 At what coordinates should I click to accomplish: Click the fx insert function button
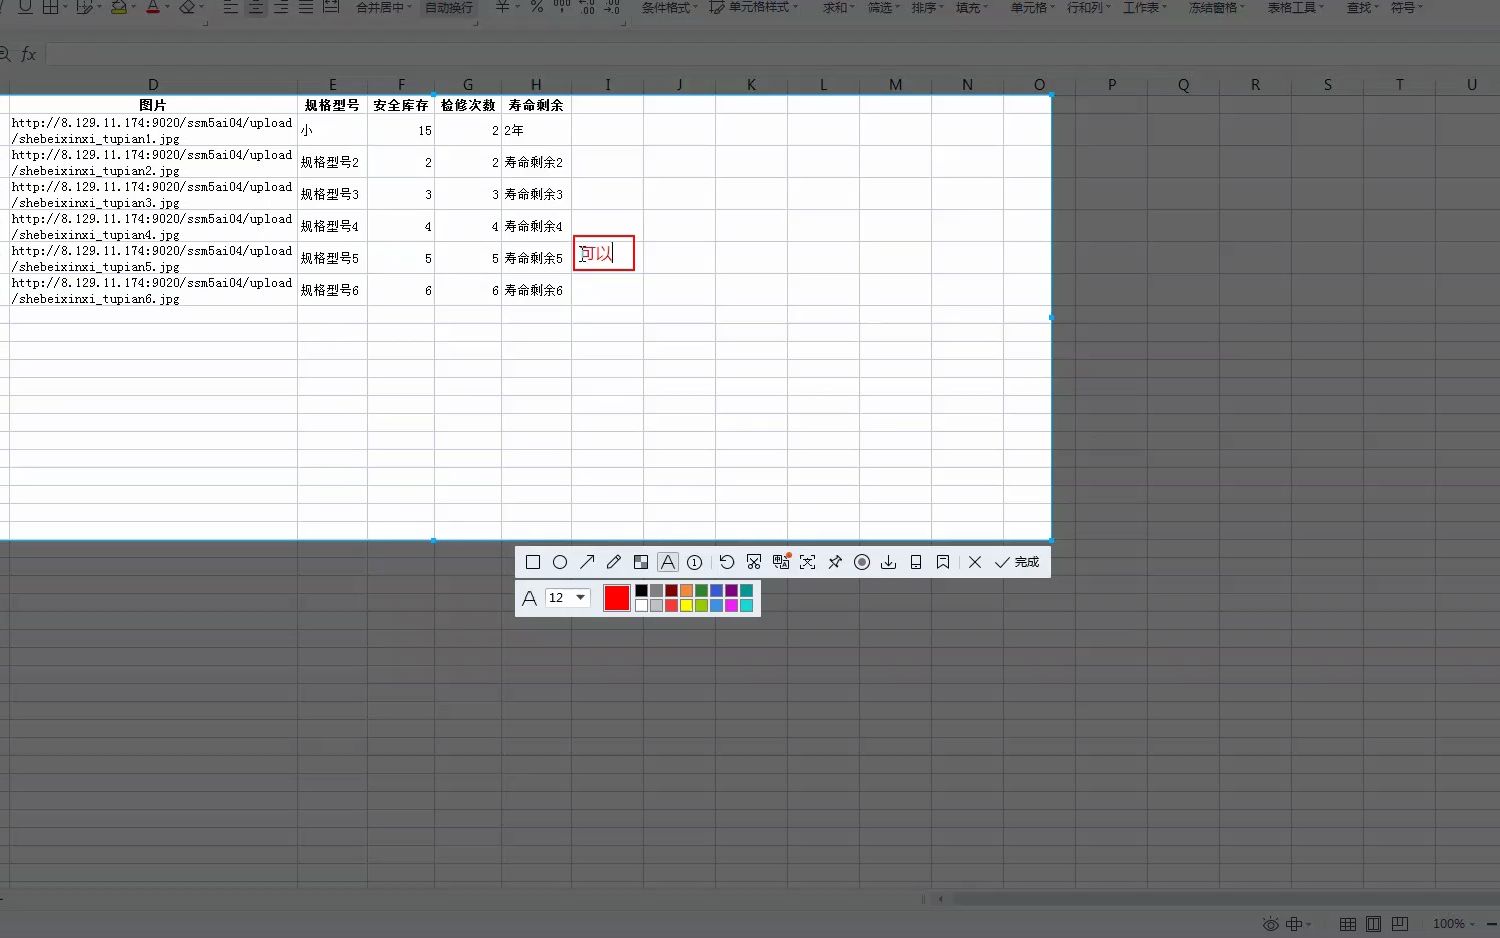[x=29, y=54]
